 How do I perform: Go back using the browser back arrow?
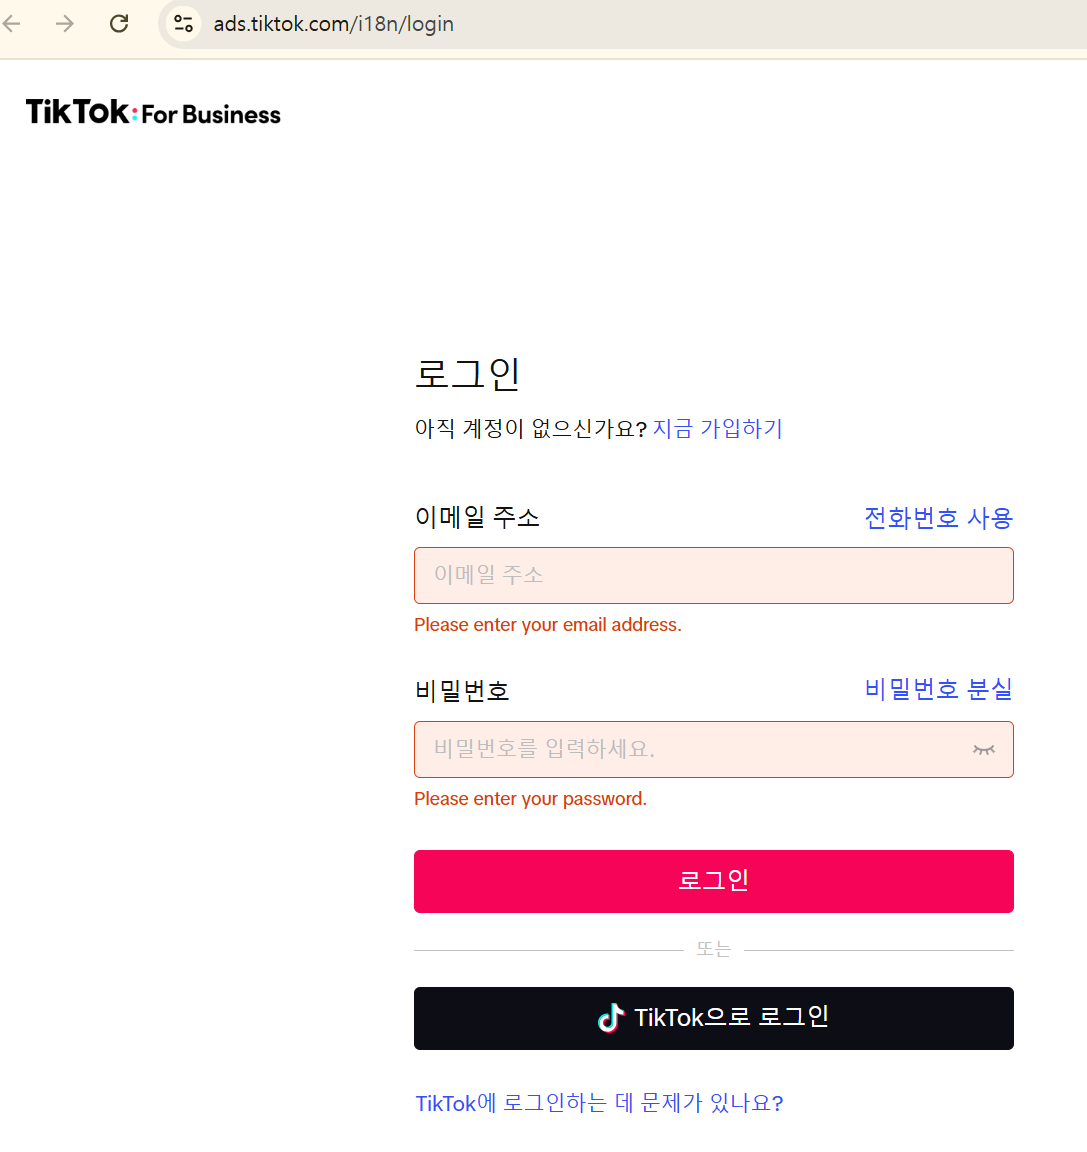(12, 24)
